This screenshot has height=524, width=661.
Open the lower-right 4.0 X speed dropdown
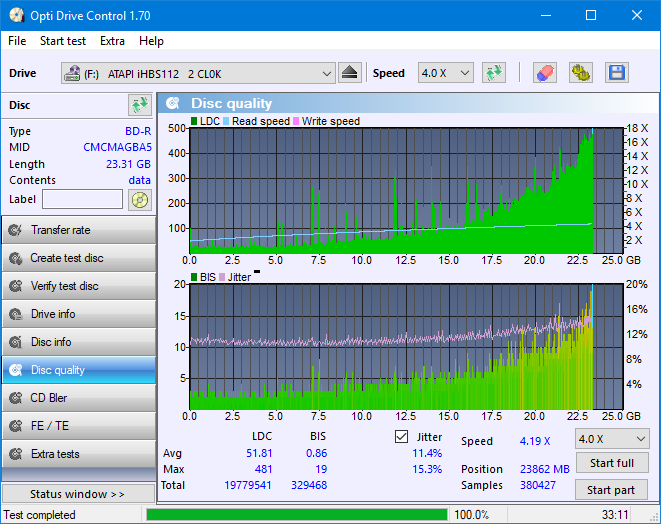612,439
